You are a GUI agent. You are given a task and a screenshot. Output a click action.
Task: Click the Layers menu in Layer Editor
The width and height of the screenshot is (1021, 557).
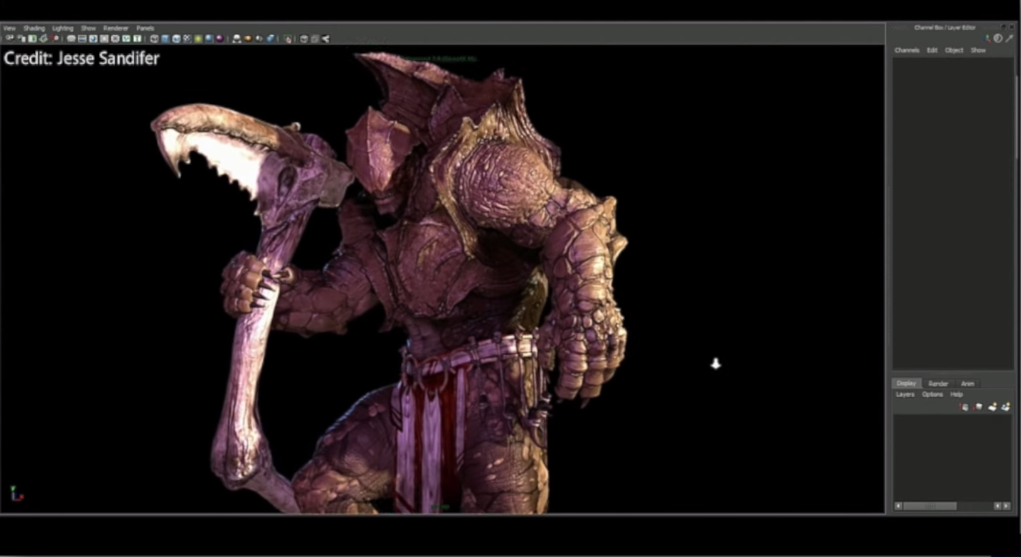(904, 395)
